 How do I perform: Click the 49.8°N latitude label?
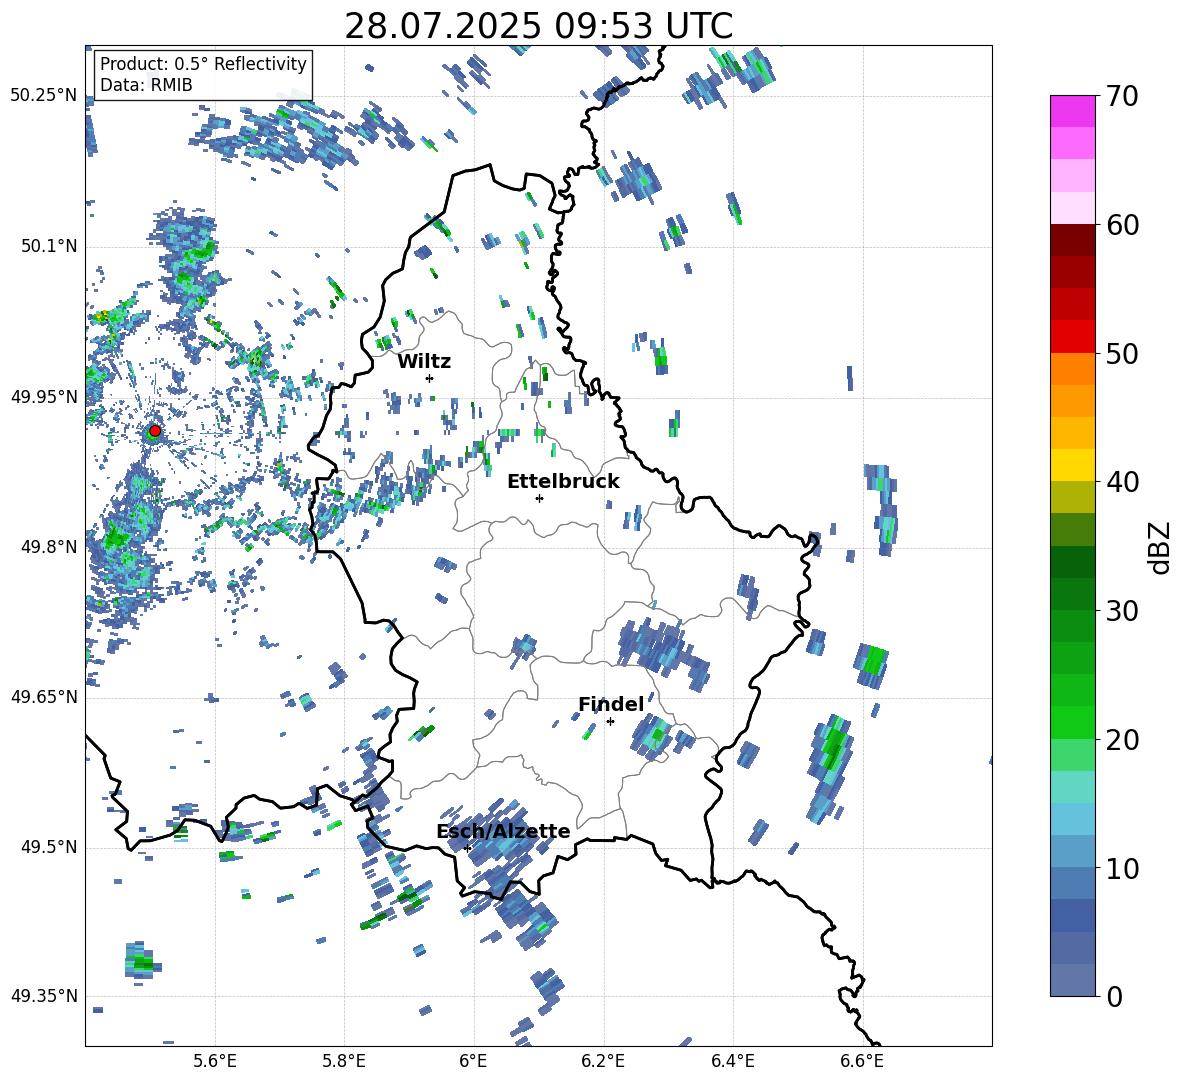click(x=48, y=547)
